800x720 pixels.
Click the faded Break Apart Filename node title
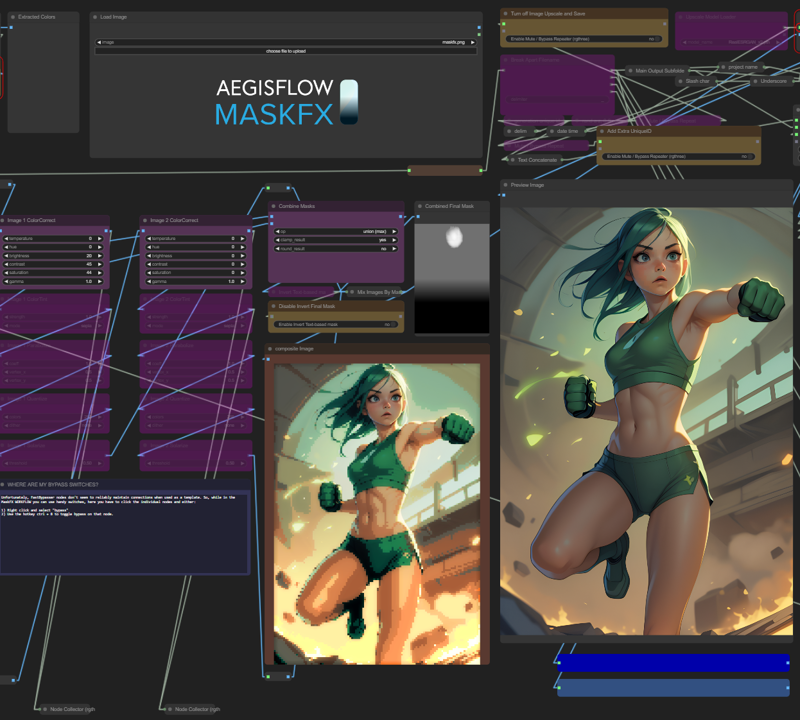click(535, 60)
